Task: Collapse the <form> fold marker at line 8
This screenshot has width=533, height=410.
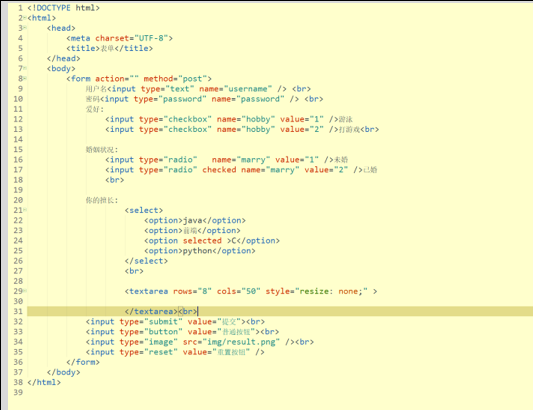Action: pyautogui.click(x=25, y=78)
